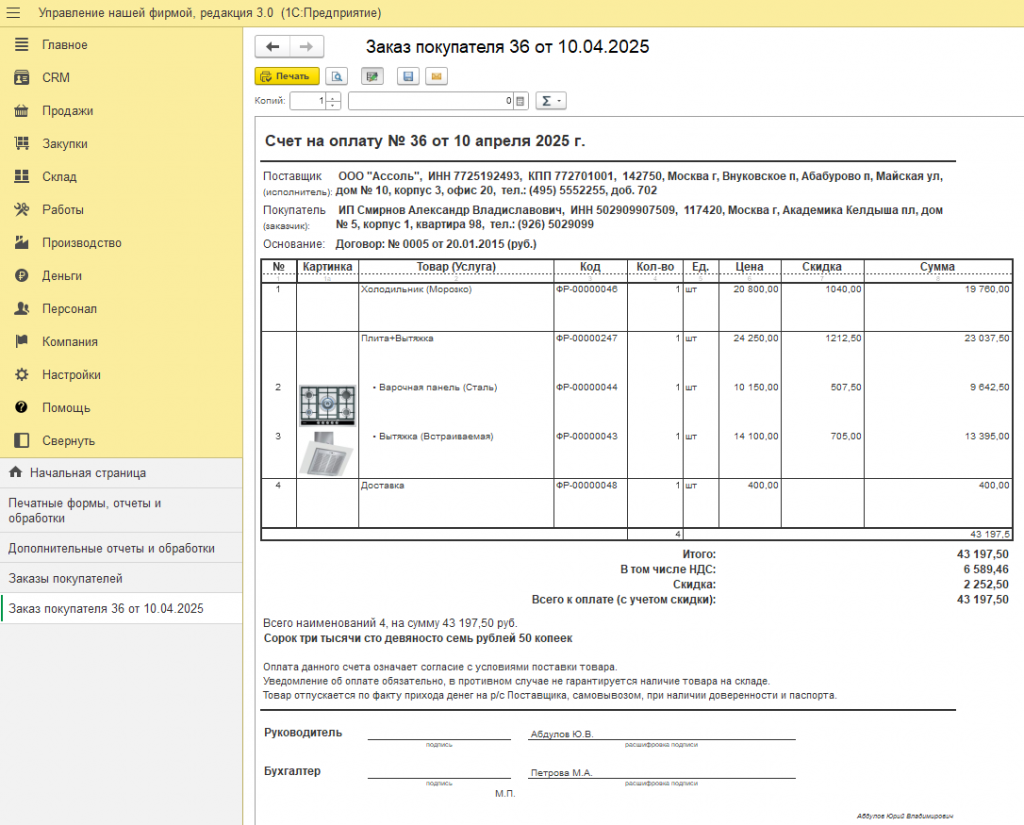Image resolution: width=1024 pixels, height=825 pixels.
Task: Select Заказ покупателя 36 от 10.04.2025 tab
Action: pos(121,608)
